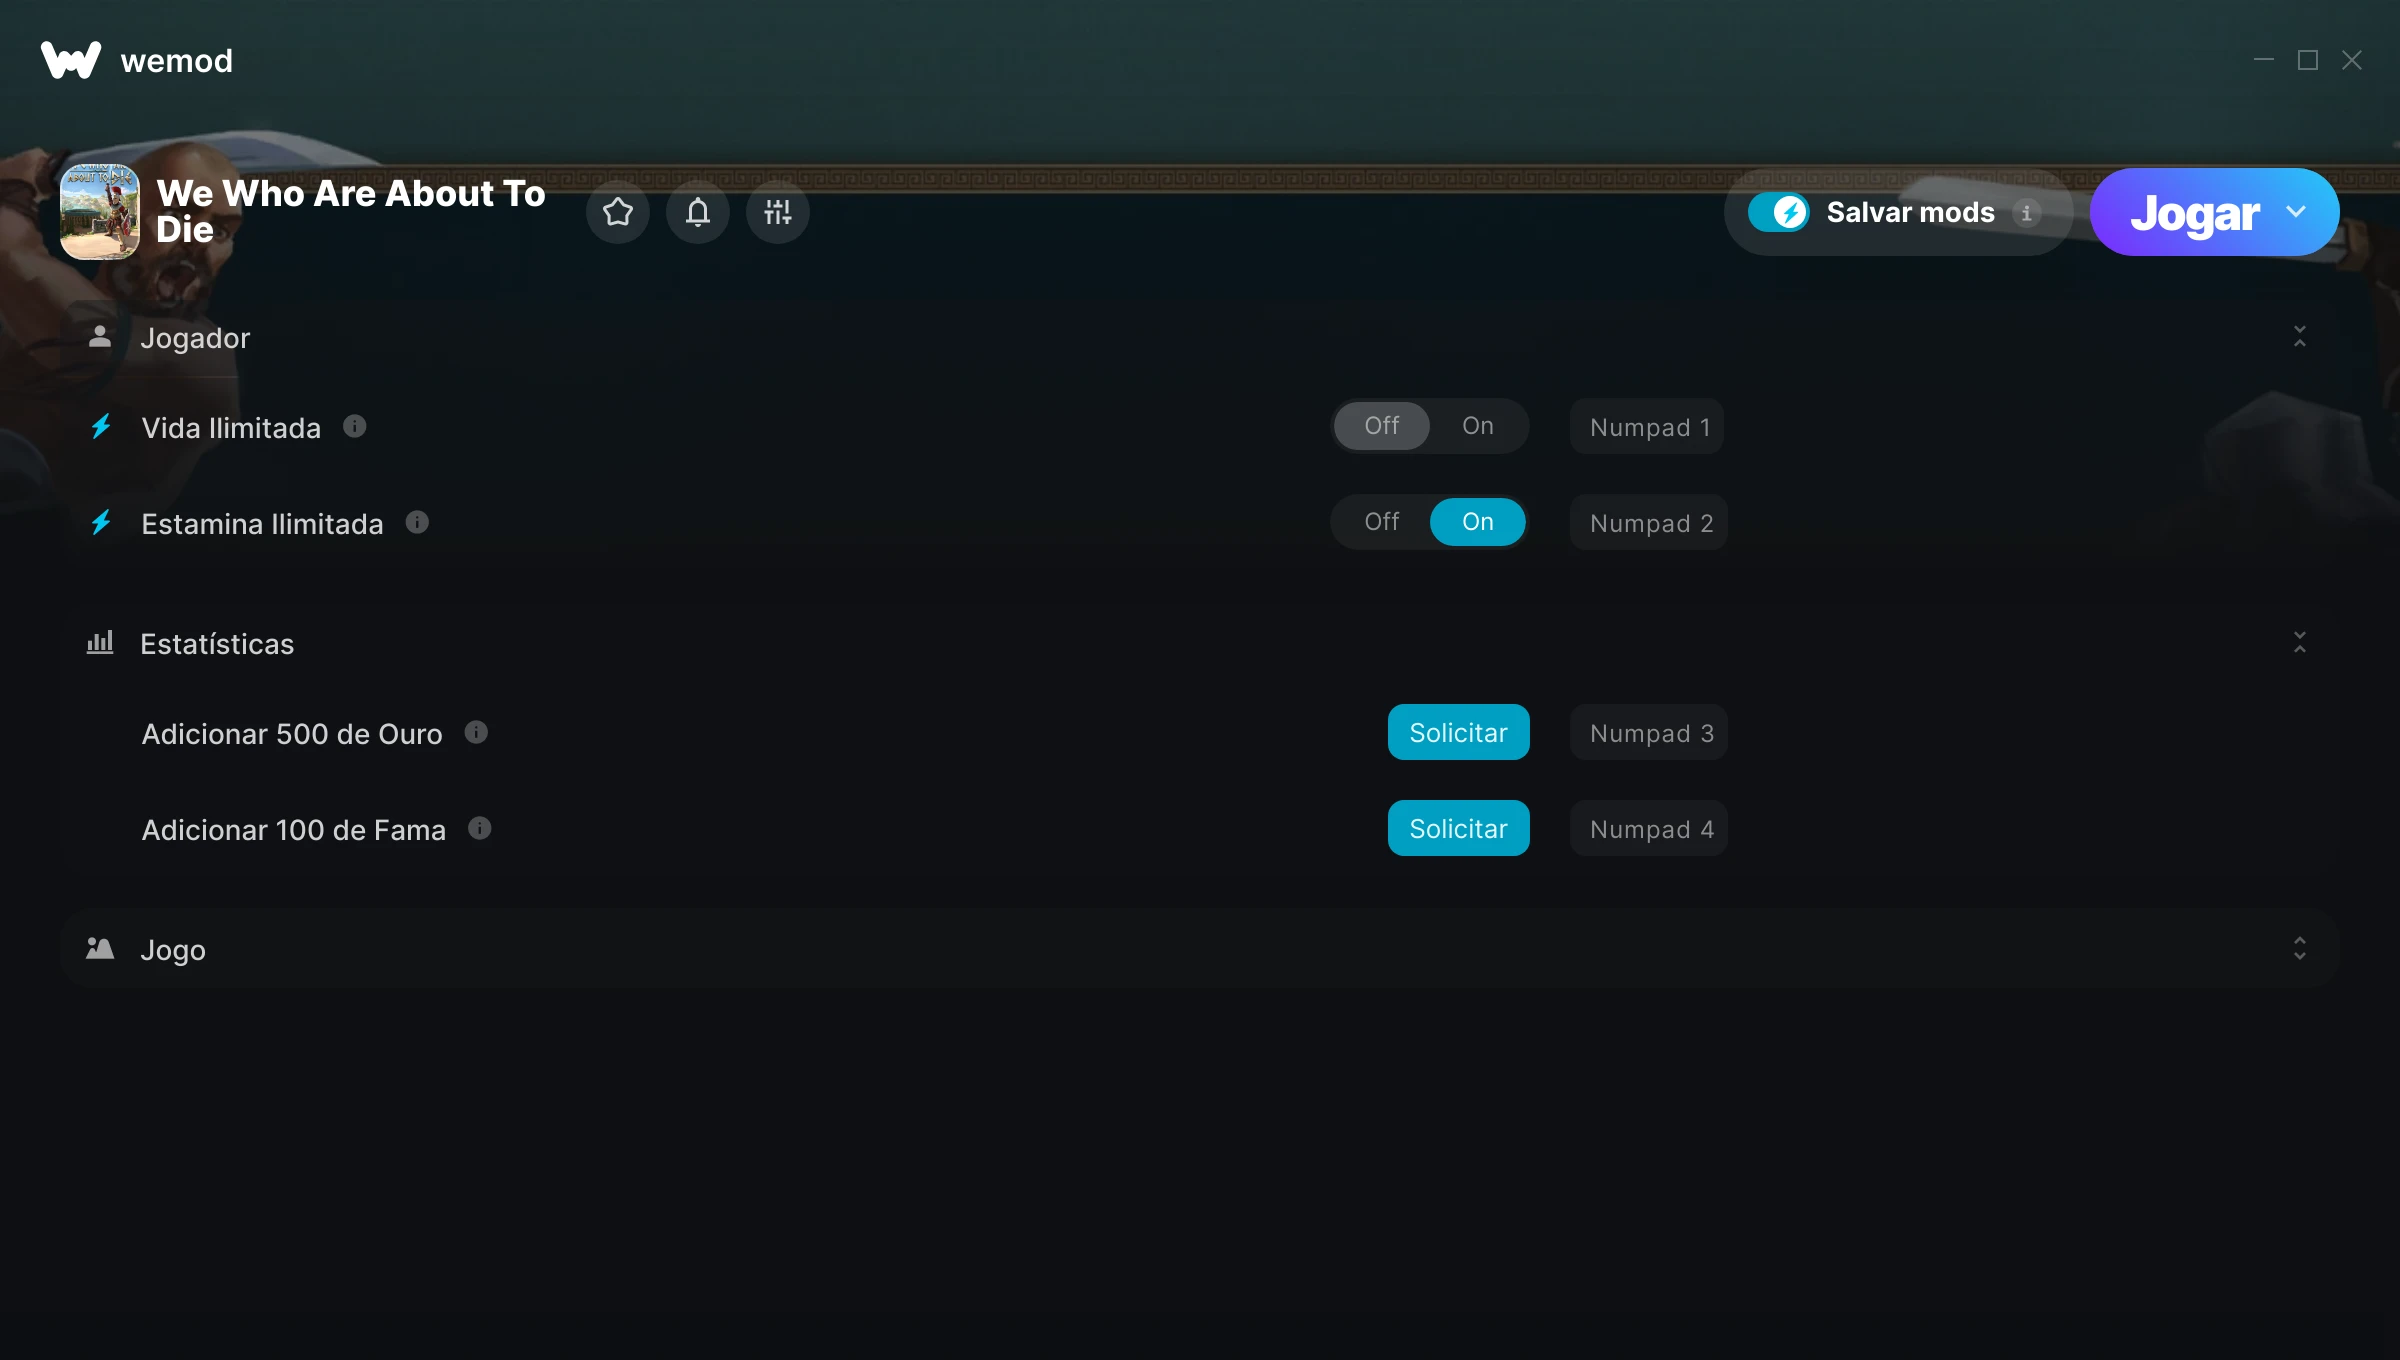Viewport: 2400px width, 1360px height.
Task: Collapse the Jogador section
Action: point(2299,337)
